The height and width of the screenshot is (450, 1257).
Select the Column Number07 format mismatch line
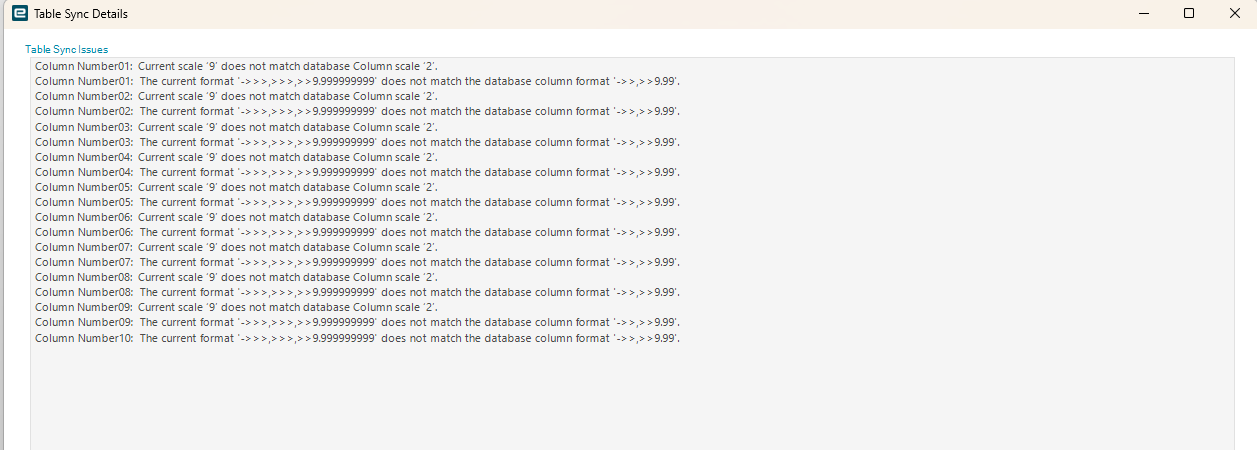(x=358, y=262)
